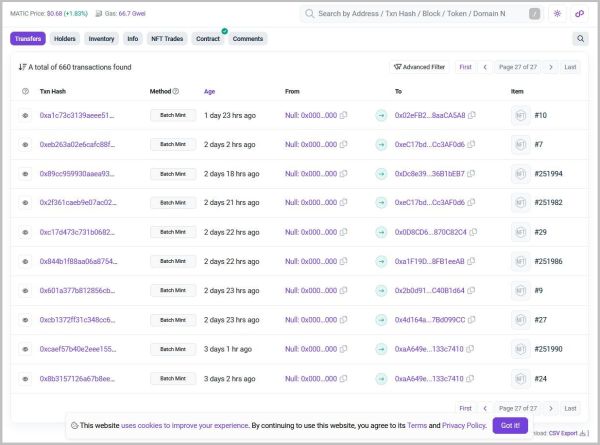Toggle Age column header format
The image size is (600, 445).
coord(209,91)
